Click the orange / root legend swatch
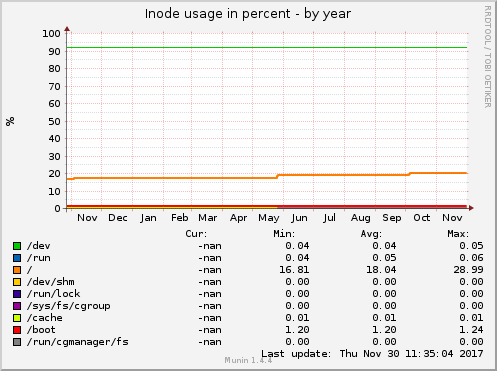This screenshot has width=497, height=371. (x=17, y=270)
